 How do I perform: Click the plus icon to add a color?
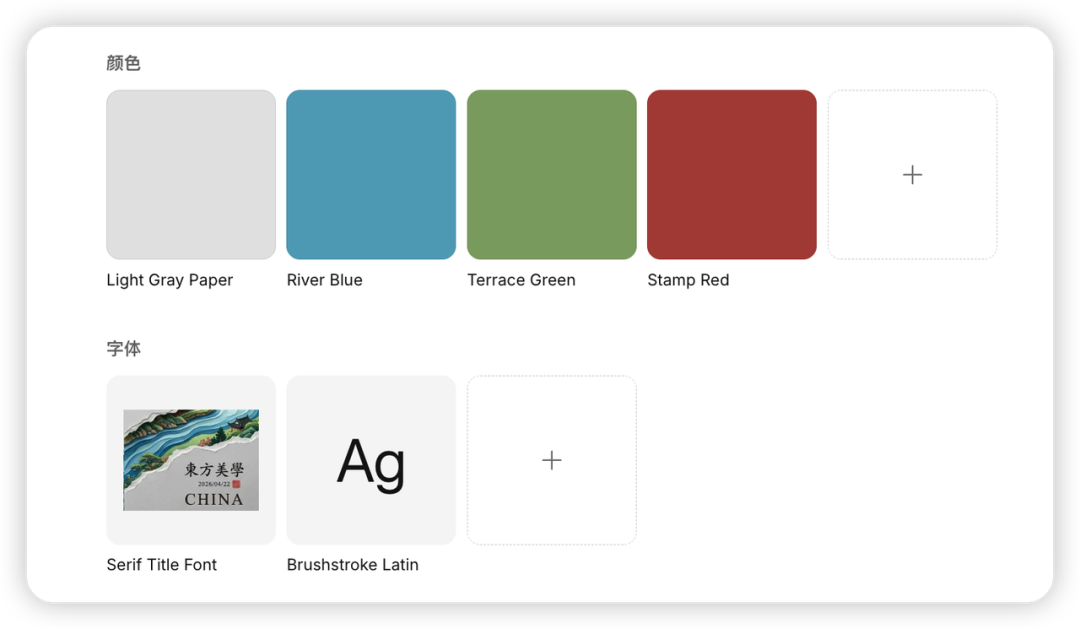click(912, 175)
